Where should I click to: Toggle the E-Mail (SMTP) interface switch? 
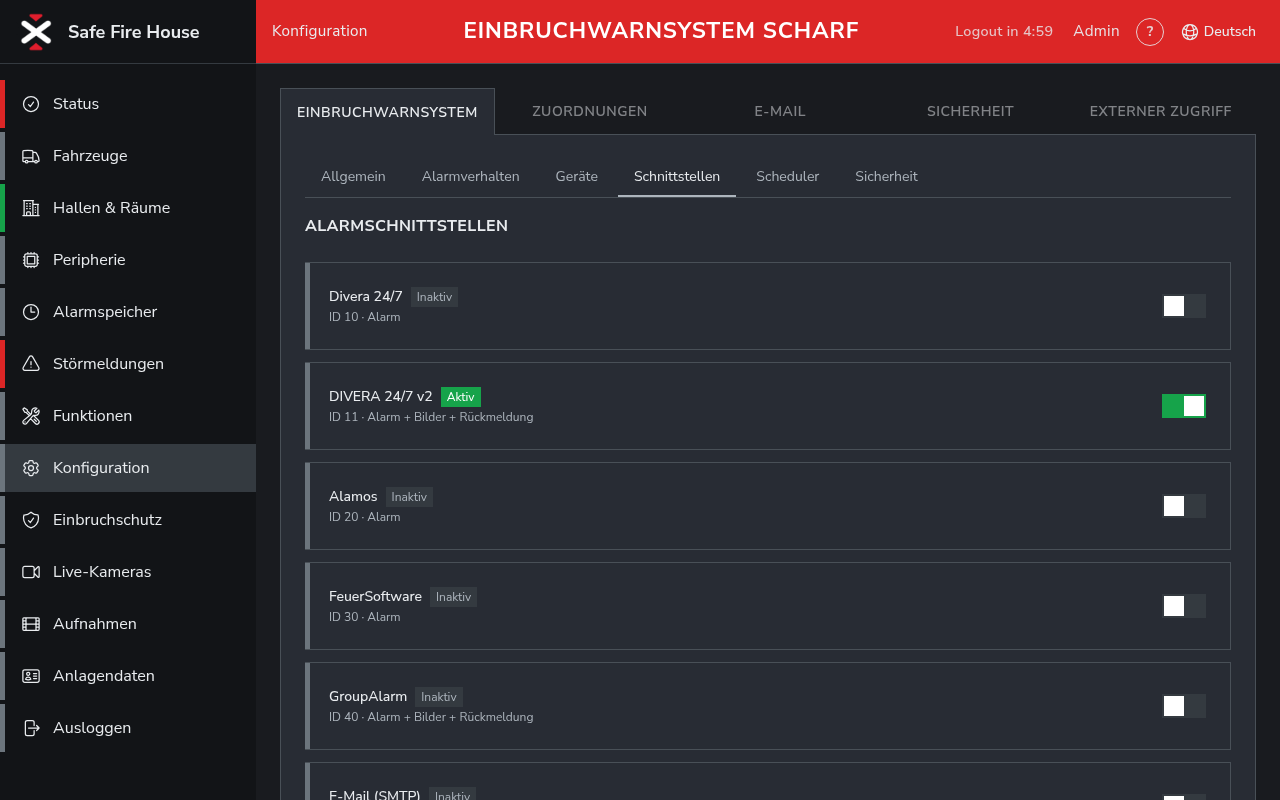pos(1184,797)
